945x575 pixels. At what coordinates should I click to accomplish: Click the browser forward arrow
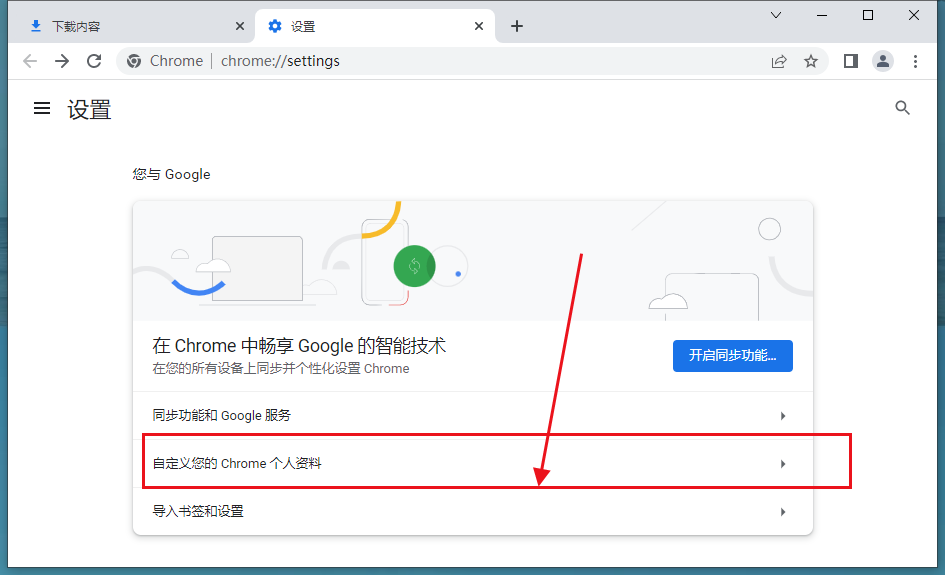[62, 61]
